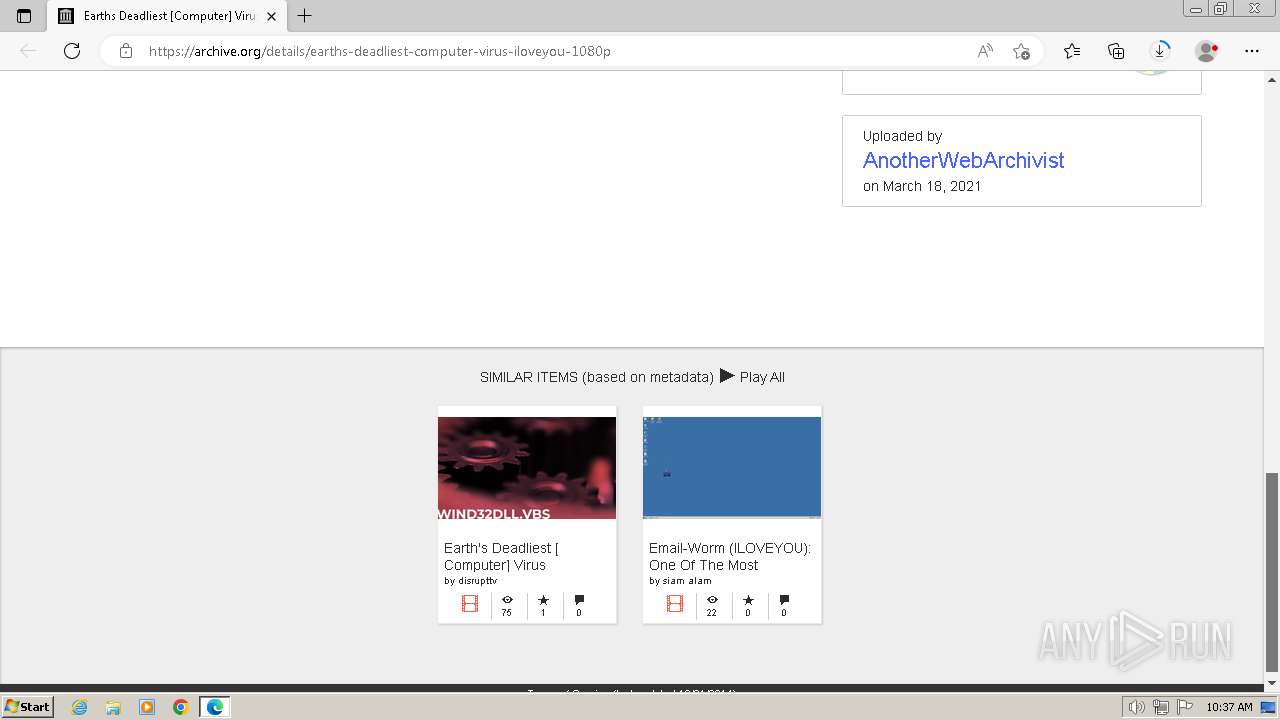This screenshot has height=720, width=1280.
Task: Click reviews icon on Email-Worm item
Action: 784,600
